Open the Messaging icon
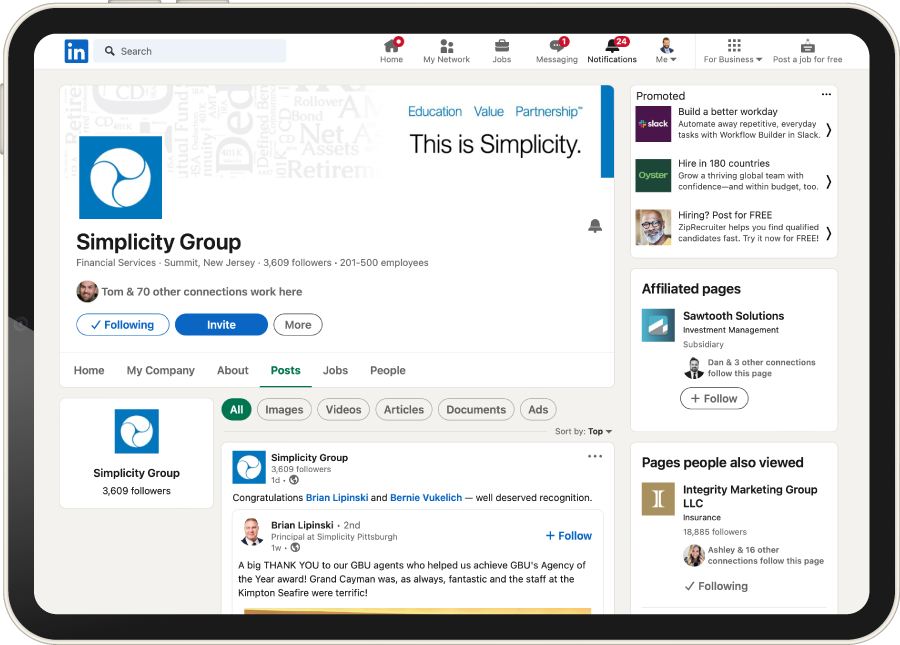Image resolution: width=900 pixels, height=645 pixels. [557, 45]
